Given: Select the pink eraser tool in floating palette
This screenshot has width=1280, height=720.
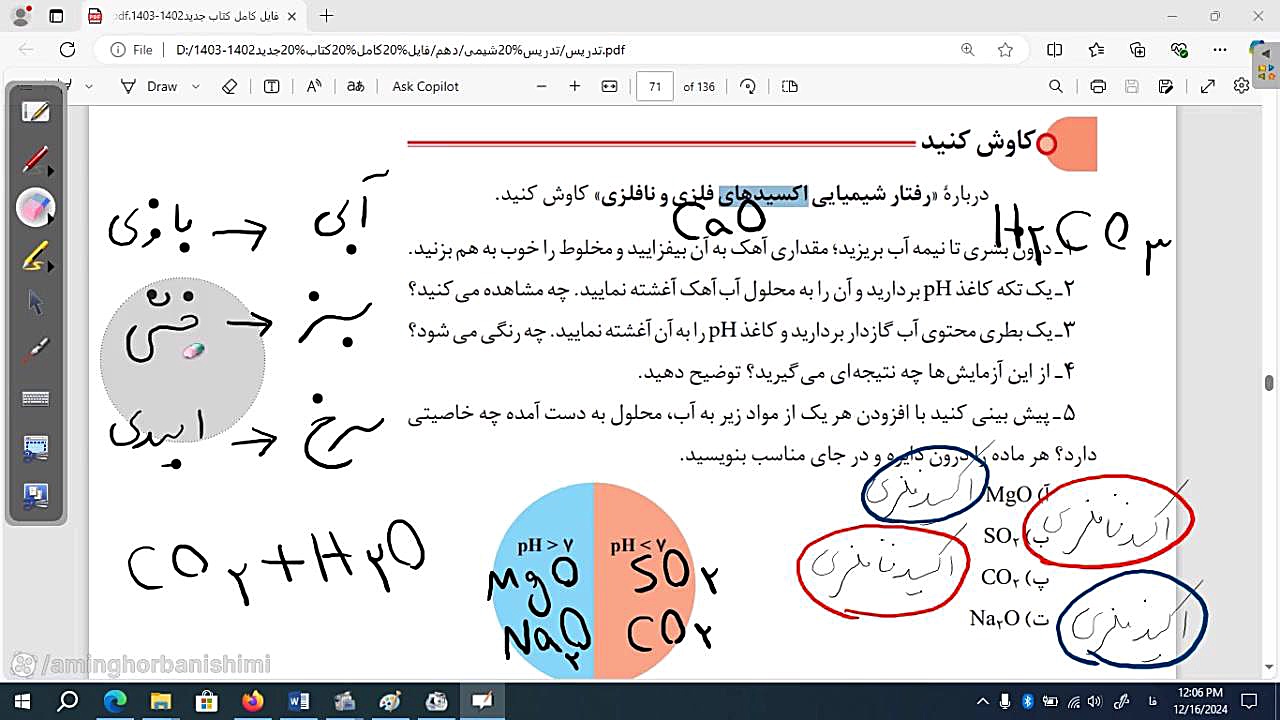Looking at the screenshot, I should 36,208.
